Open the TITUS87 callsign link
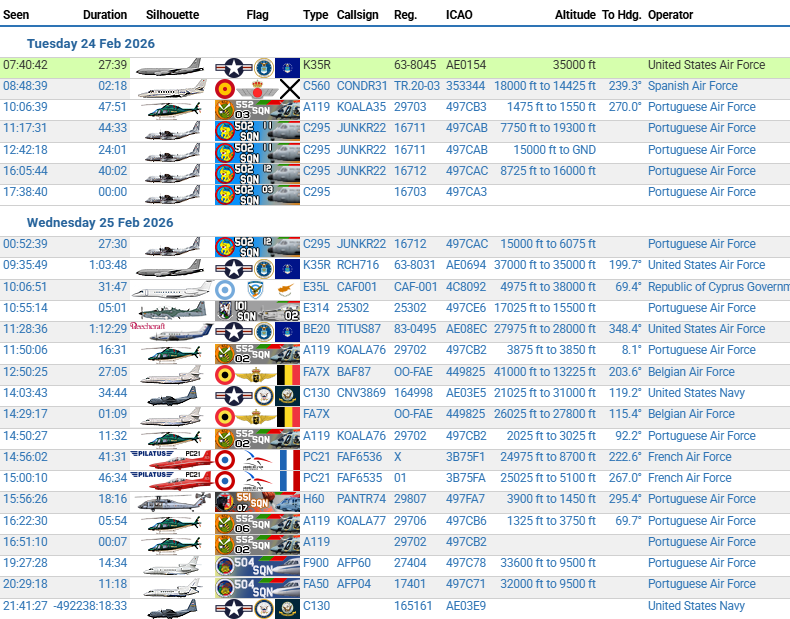 tap(362, 329)
